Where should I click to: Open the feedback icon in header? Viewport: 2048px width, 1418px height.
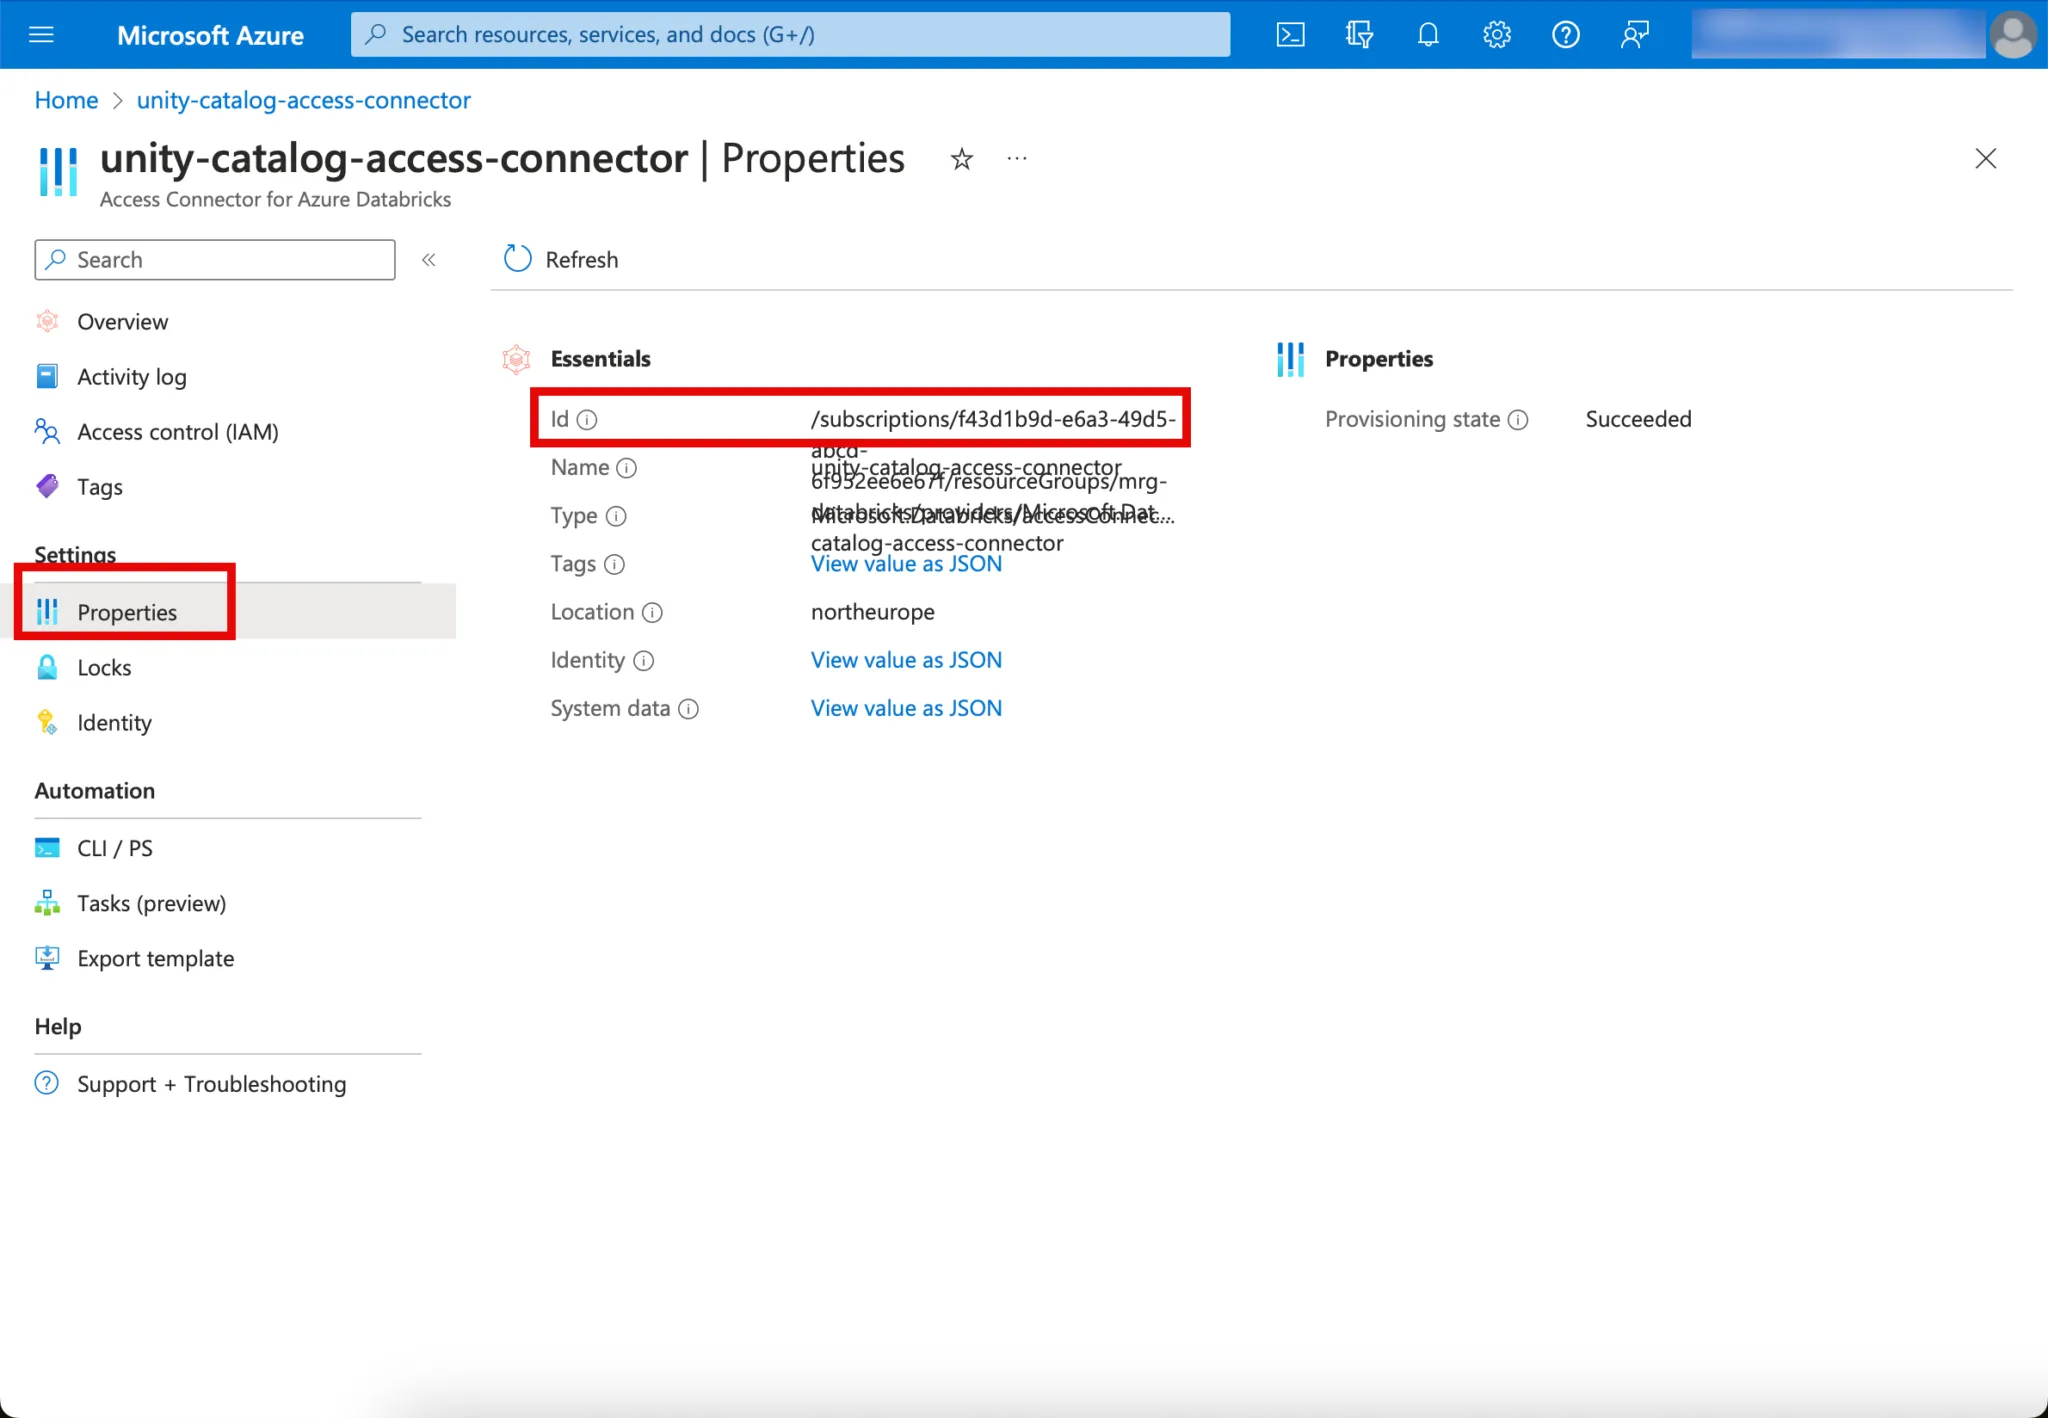[1634, 35]
